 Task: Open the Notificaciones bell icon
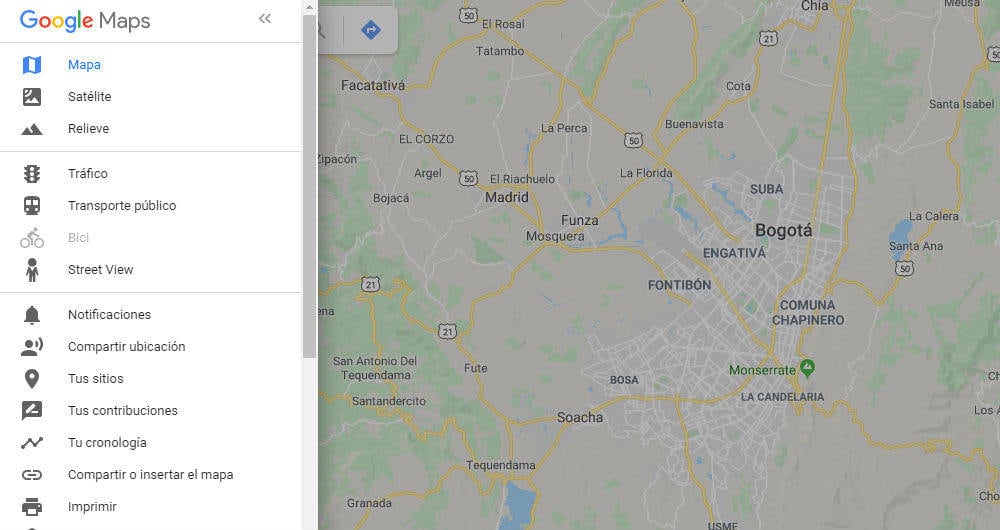pyautogui.click(x=31, y=314)
